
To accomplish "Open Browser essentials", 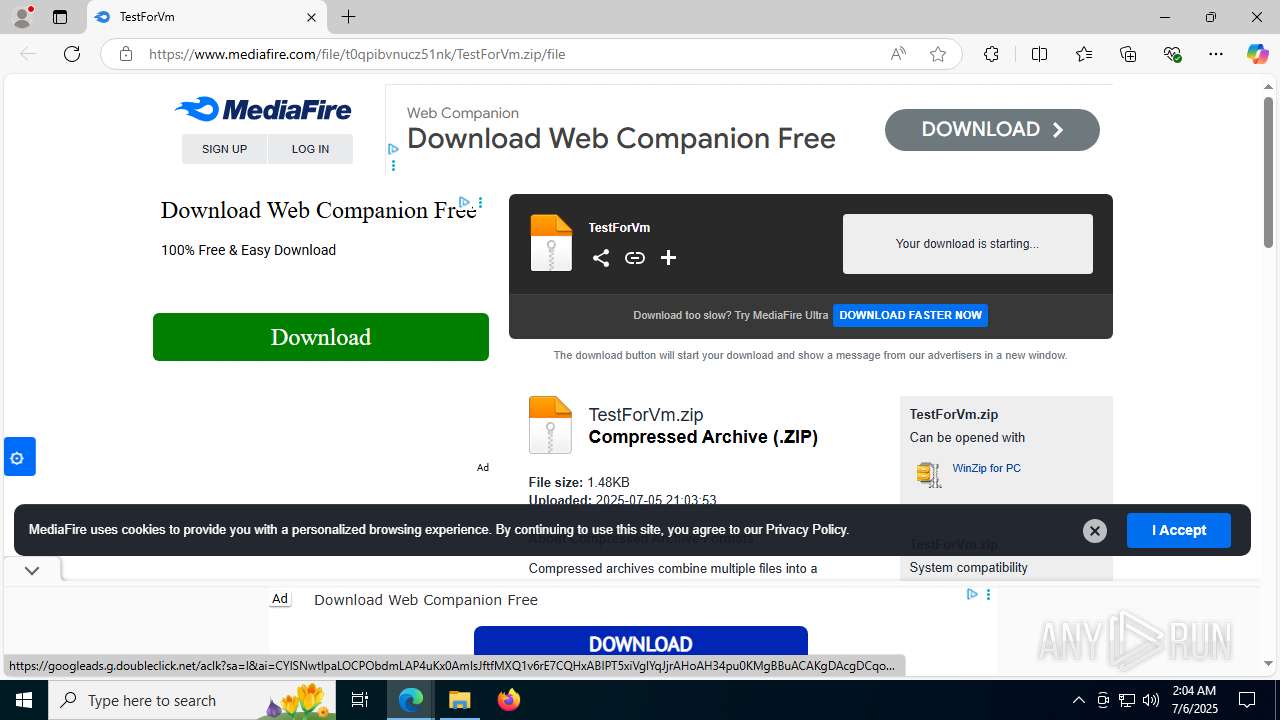I will (x=1172, y=54).
